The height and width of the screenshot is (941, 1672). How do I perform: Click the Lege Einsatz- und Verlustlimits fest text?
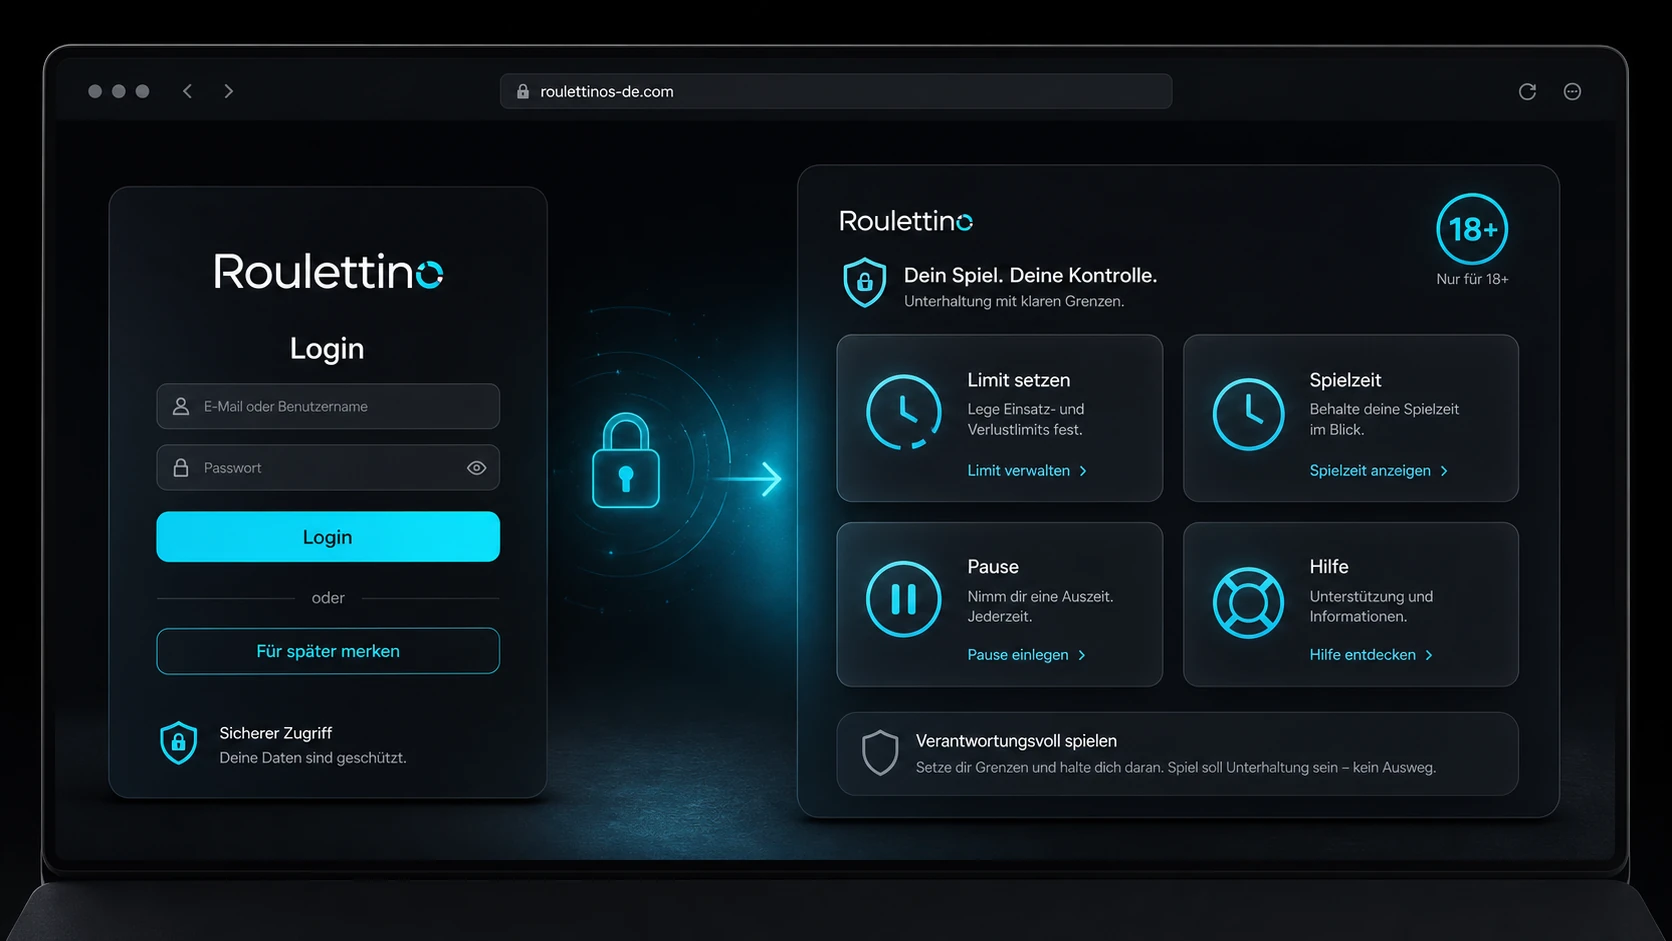(1026, 419)
